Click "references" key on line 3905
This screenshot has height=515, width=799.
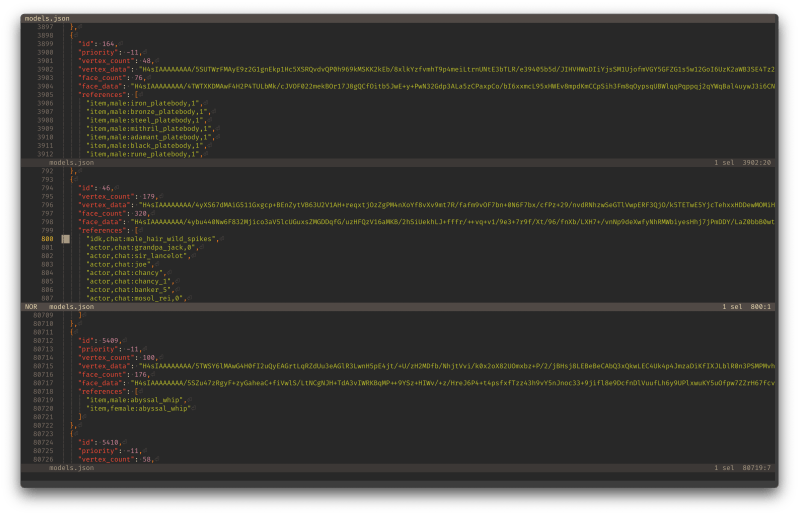click(102, 95)
